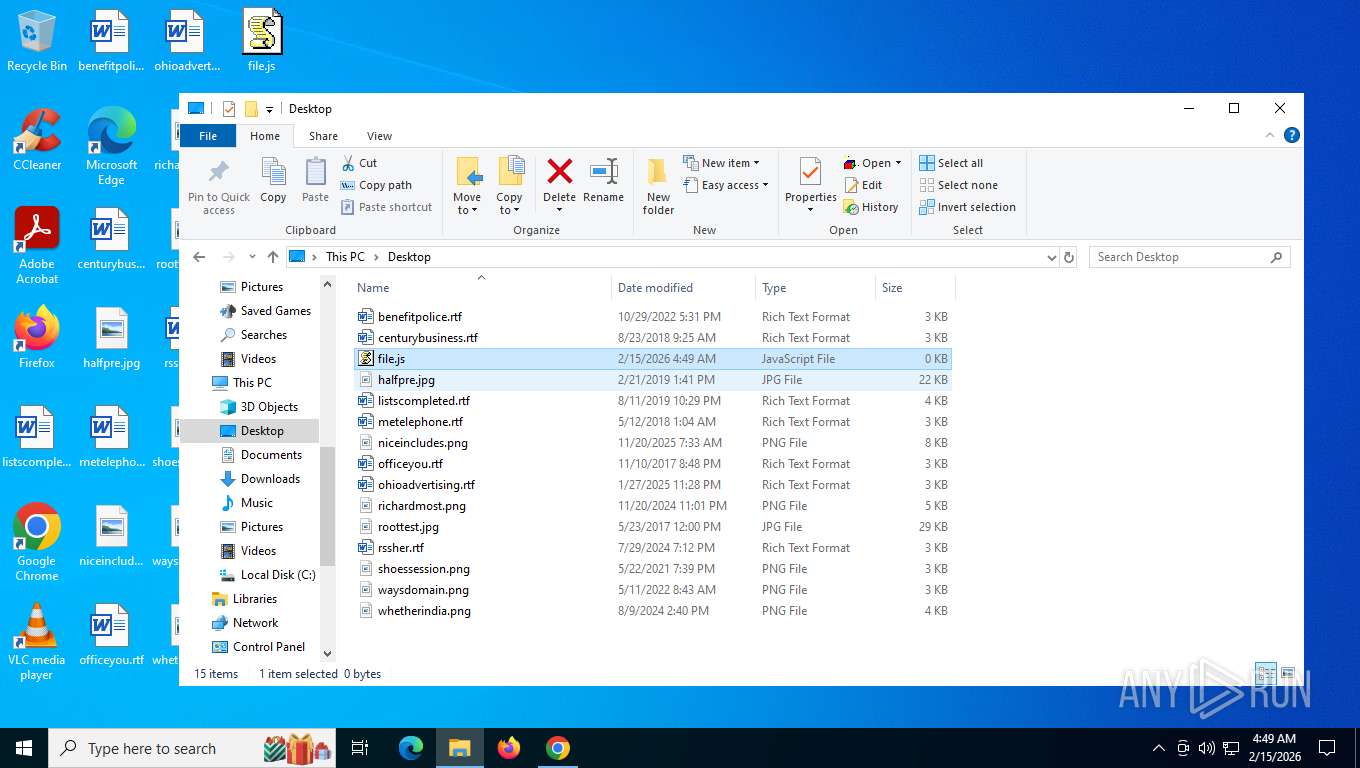Open Task View on taskbar
The width and height of the screenshot is (1360, 768).
(x=360, y=748)
